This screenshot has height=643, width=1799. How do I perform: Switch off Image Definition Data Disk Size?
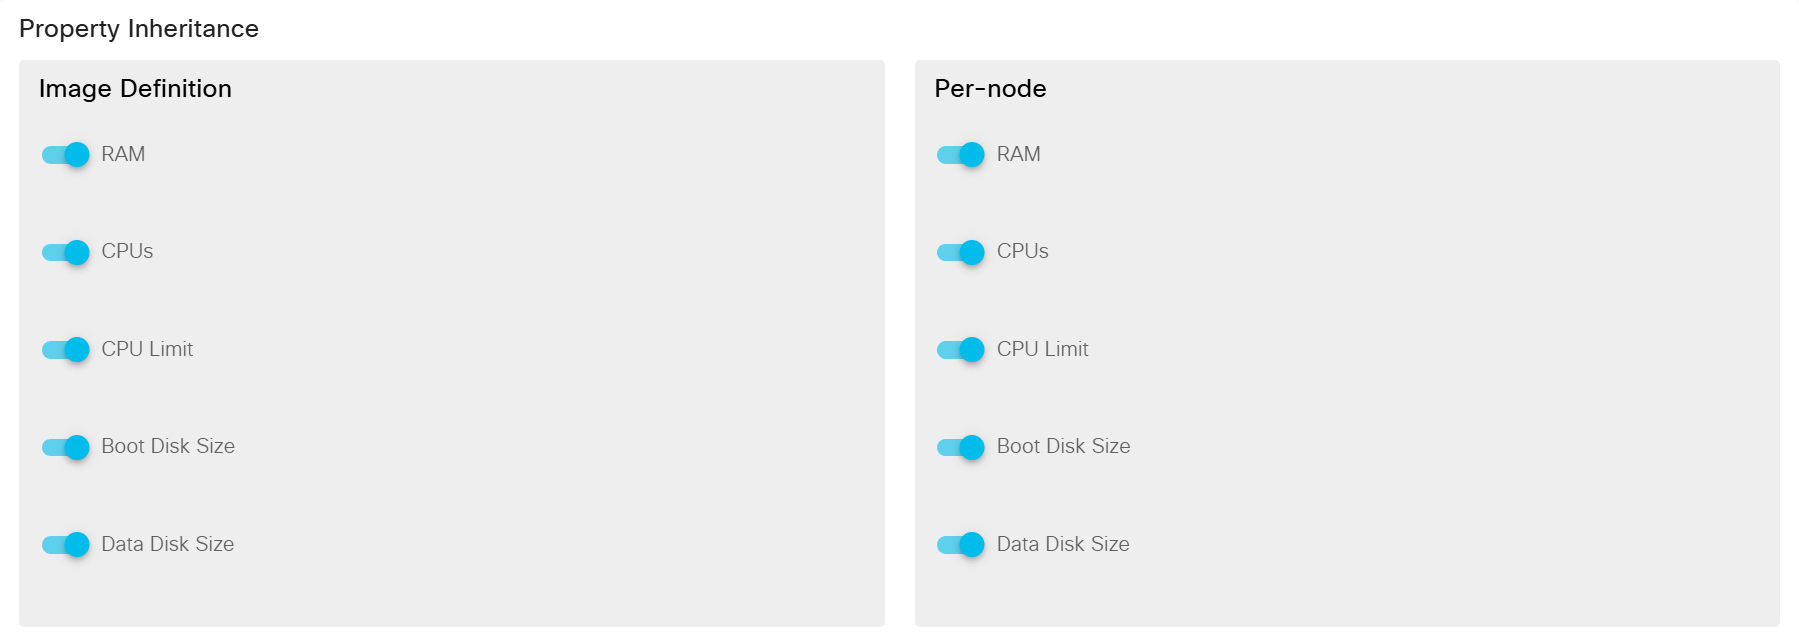click(65, 545)
